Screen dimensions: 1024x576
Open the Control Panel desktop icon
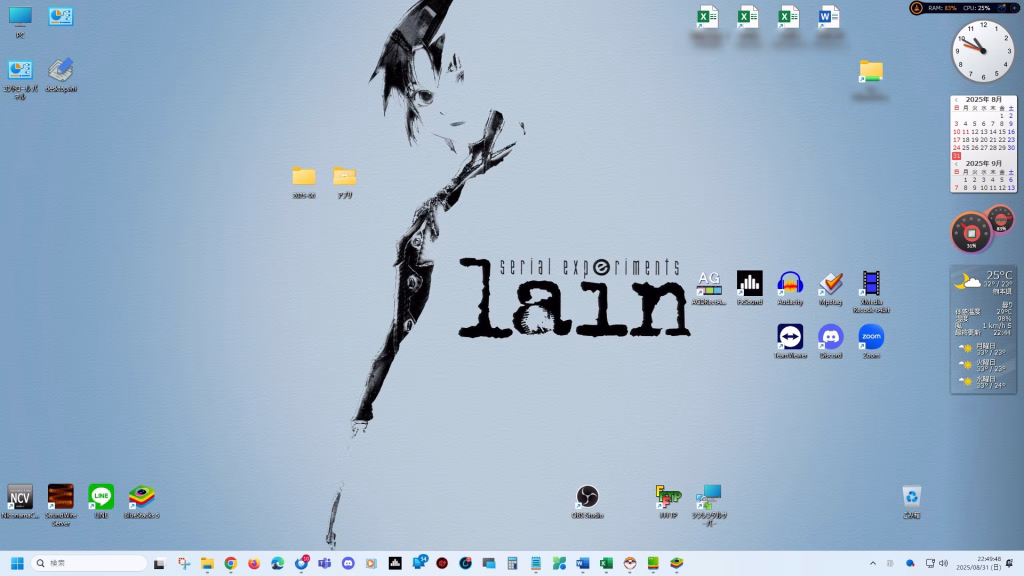(x=20, y=78)
